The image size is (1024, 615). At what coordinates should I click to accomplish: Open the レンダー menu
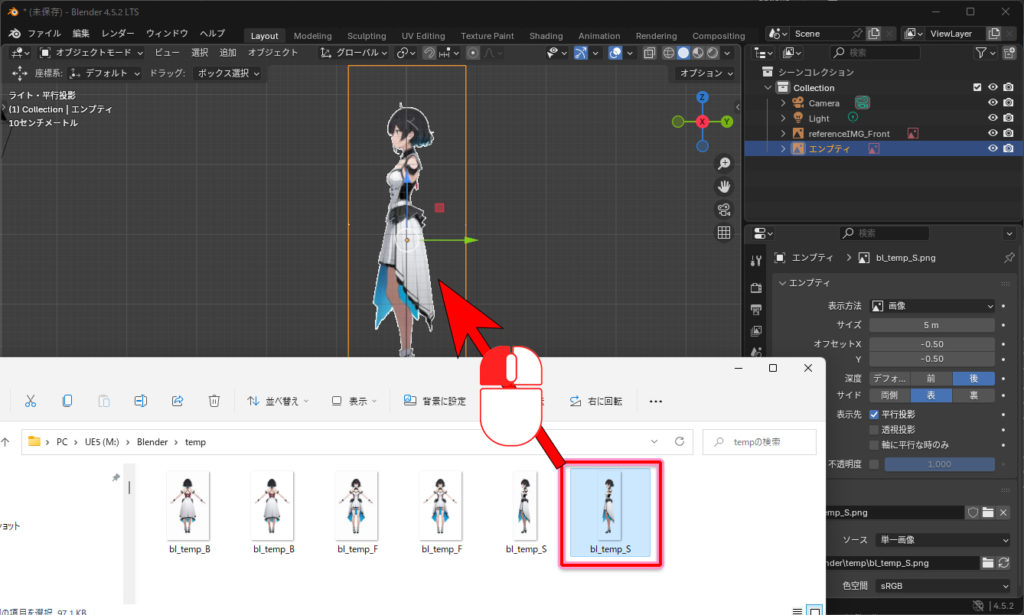[118, 33]
